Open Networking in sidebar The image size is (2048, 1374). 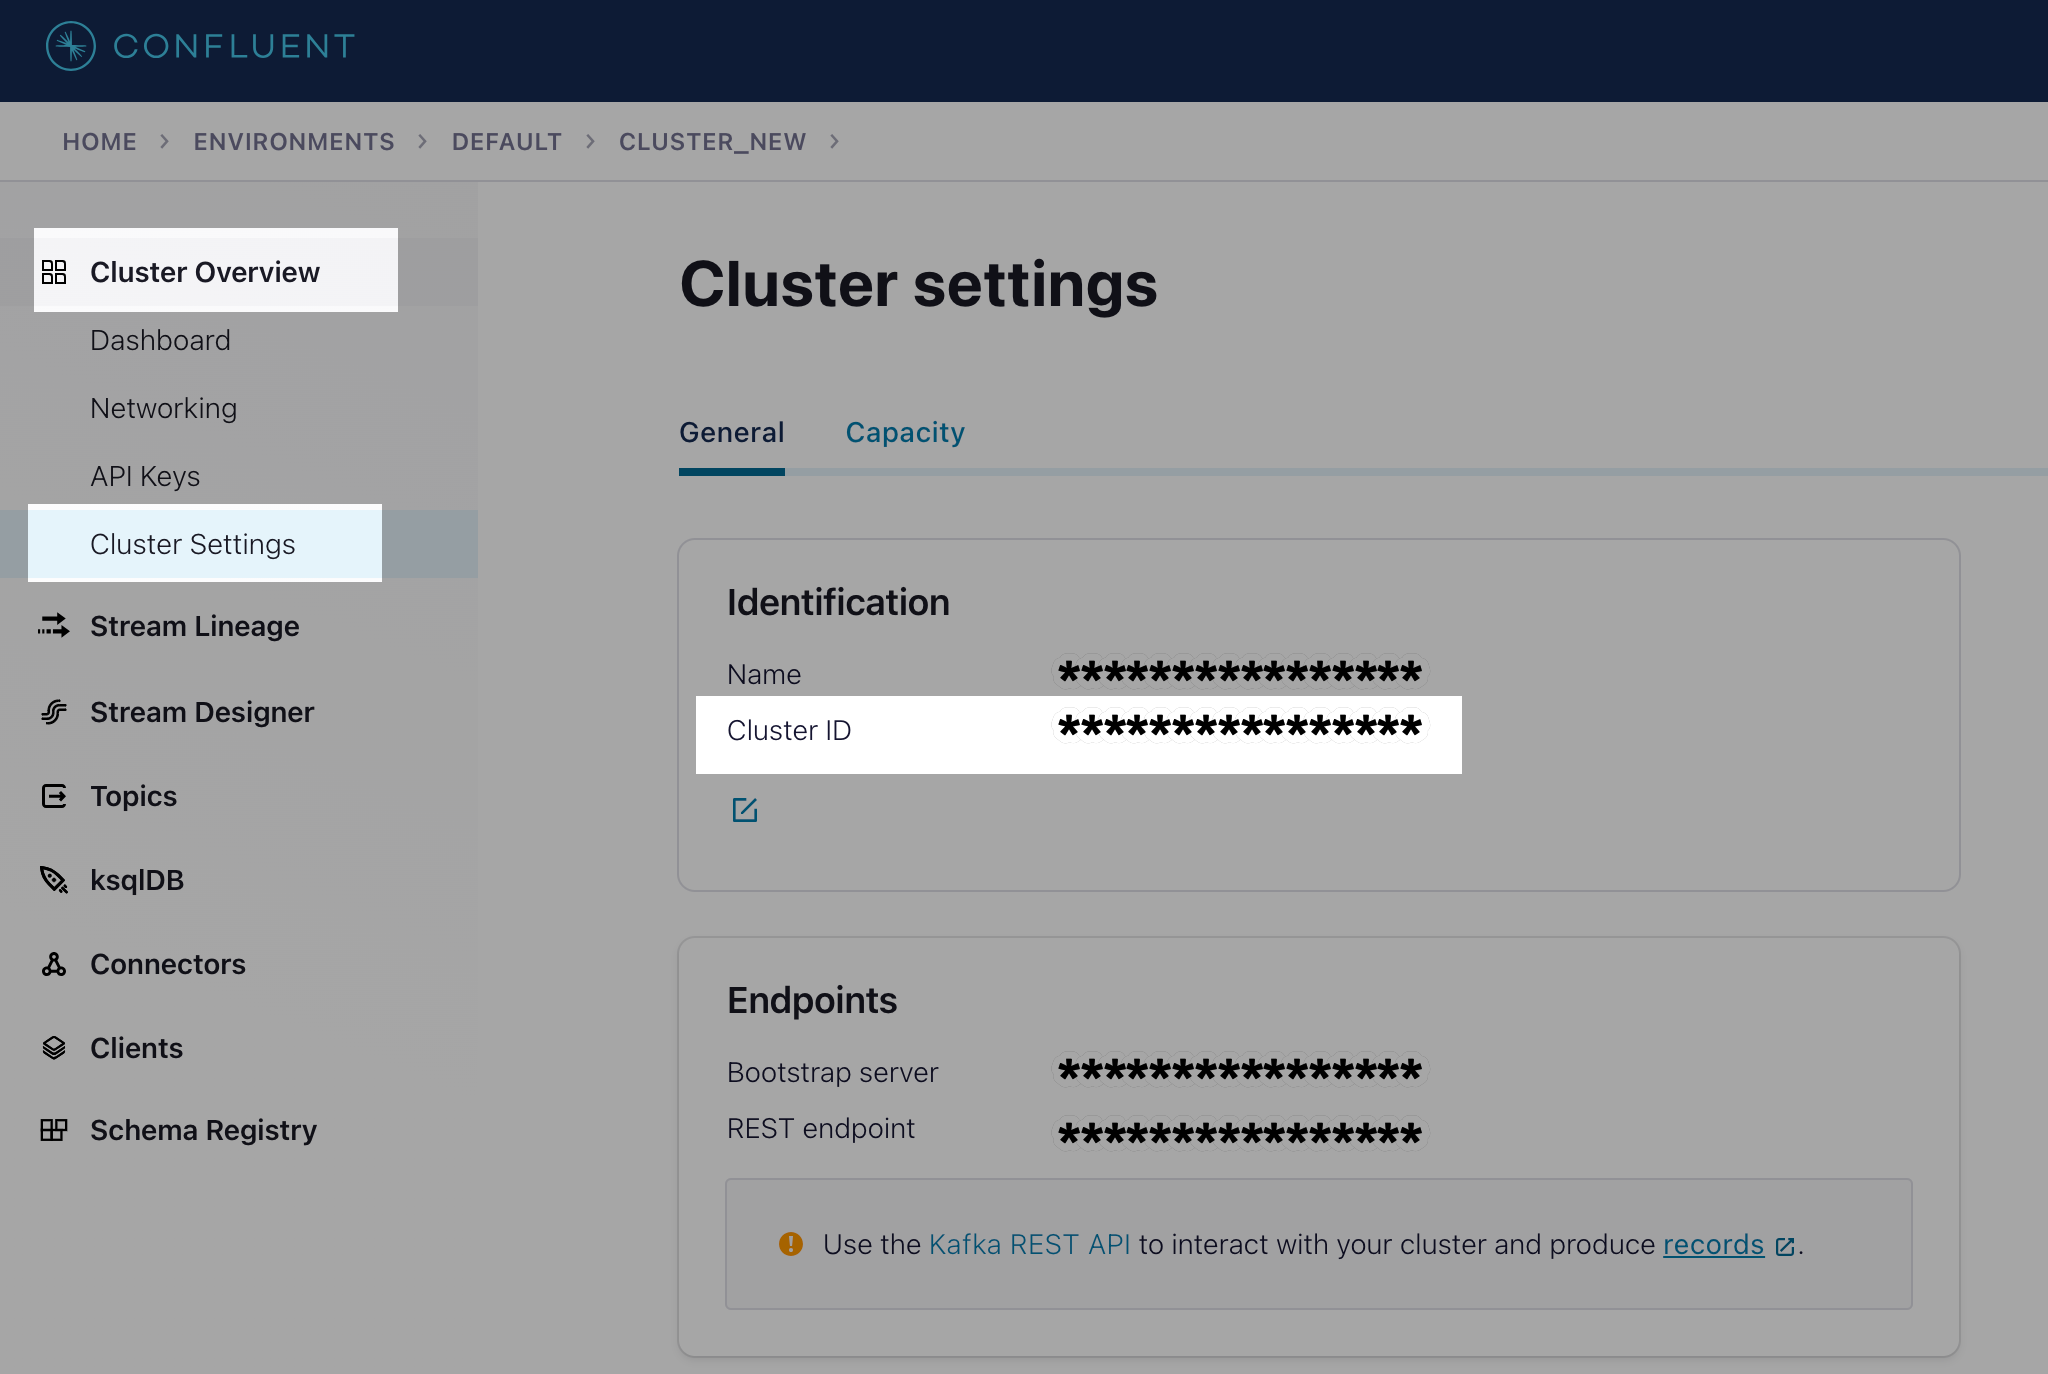163,408
